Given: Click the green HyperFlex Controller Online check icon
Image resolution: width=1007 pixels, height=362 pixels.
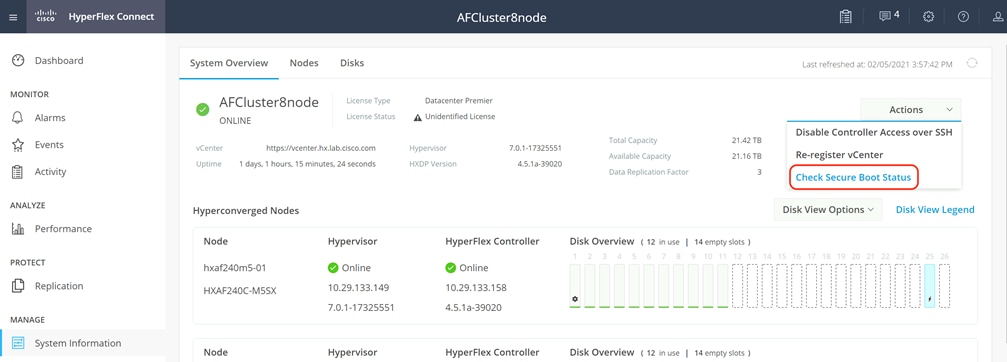Looking at the screenshot, I should [x=450, y=268].
